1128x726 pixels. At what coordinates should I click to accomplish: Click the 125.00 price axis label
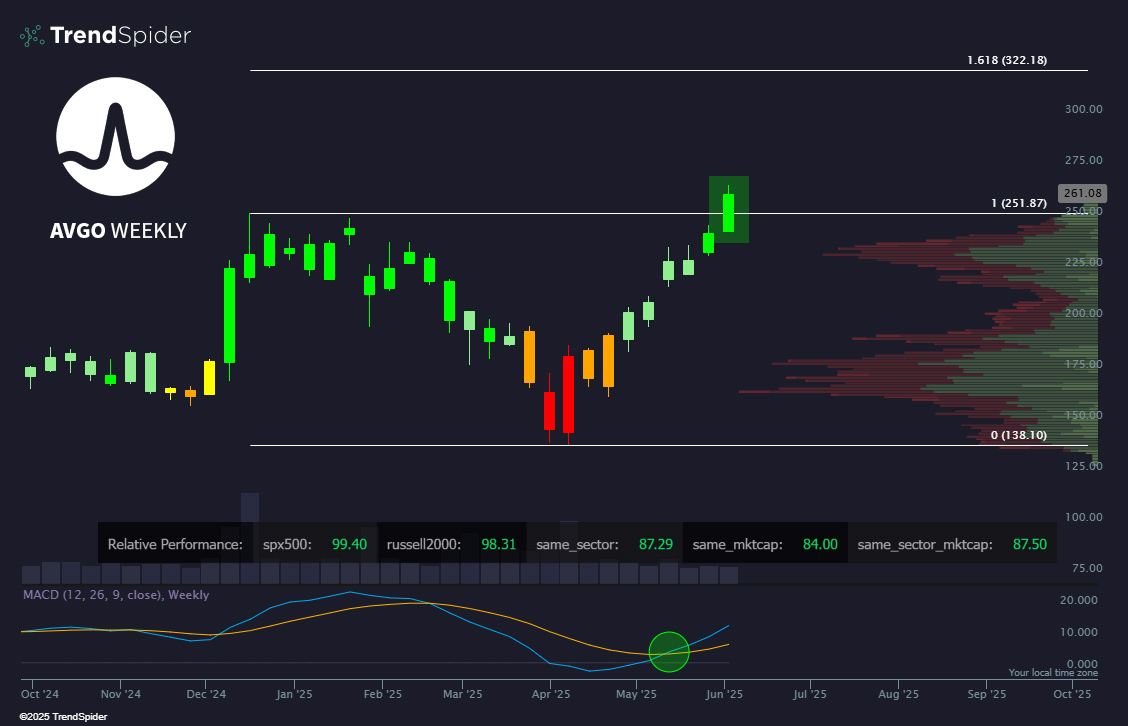1084,466
